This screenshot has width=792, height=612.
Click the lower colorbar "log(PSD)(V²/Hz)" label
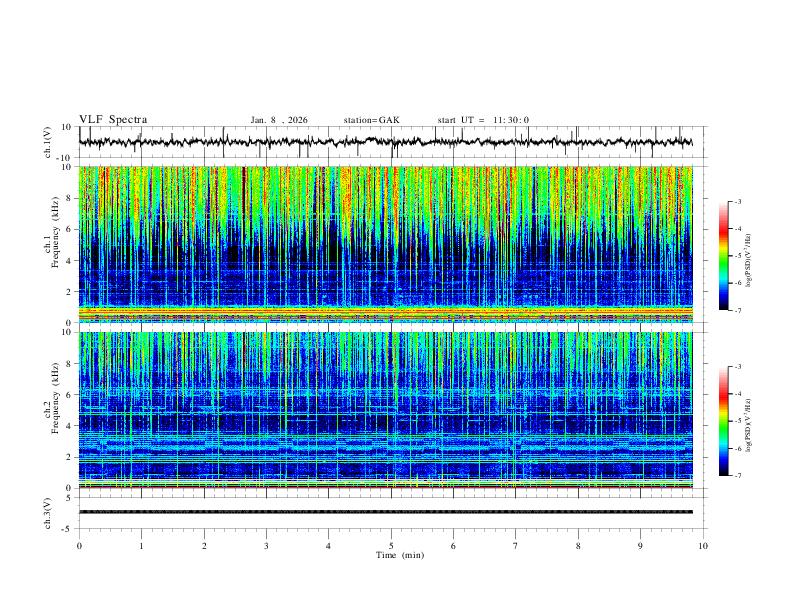tap(748, 425)
